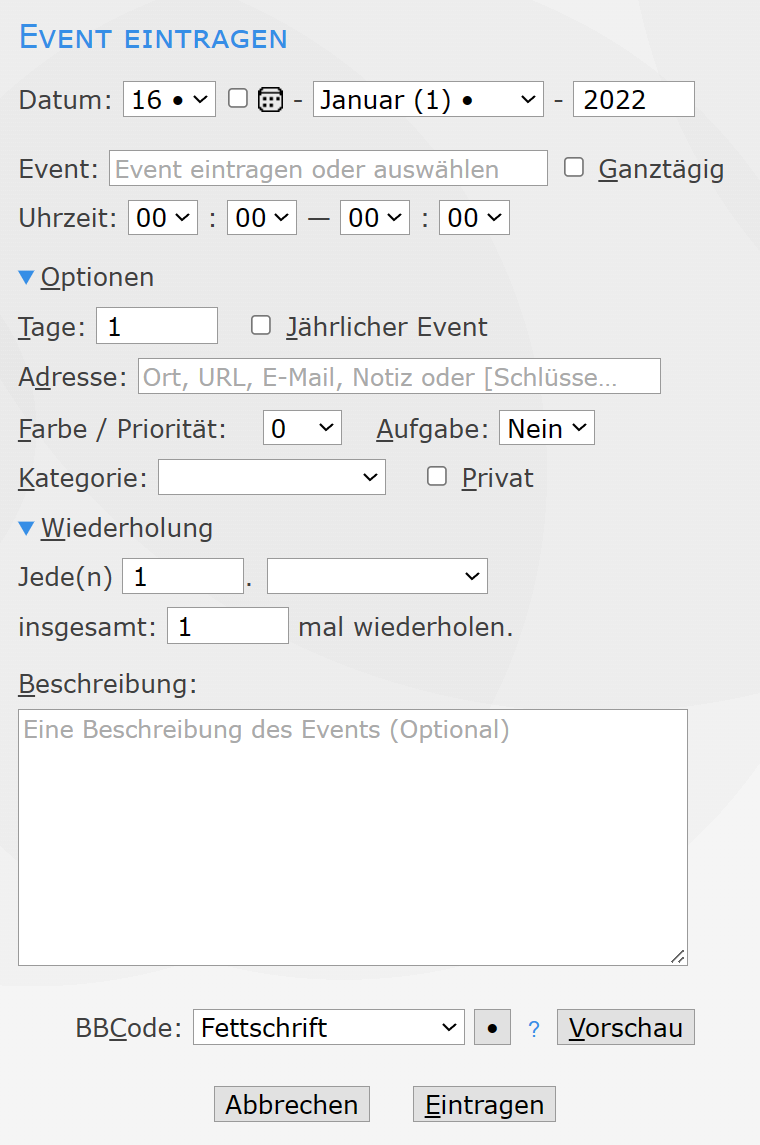
Task: Open the month dropdown showing Januar
Action: (428, 100)
